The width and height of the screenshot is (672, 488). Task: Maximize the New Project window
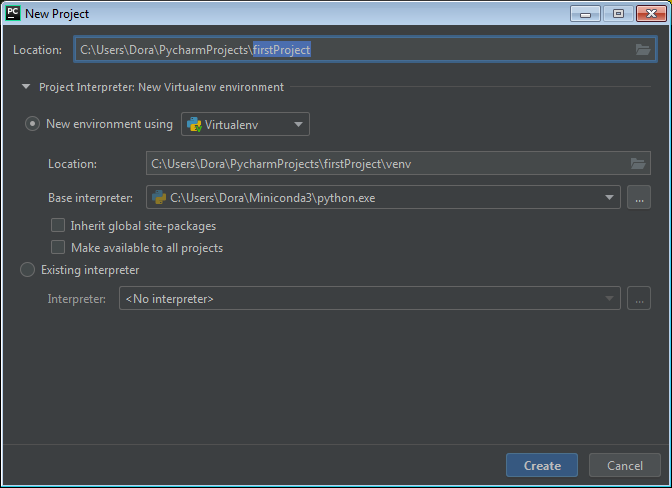(618, 14)
